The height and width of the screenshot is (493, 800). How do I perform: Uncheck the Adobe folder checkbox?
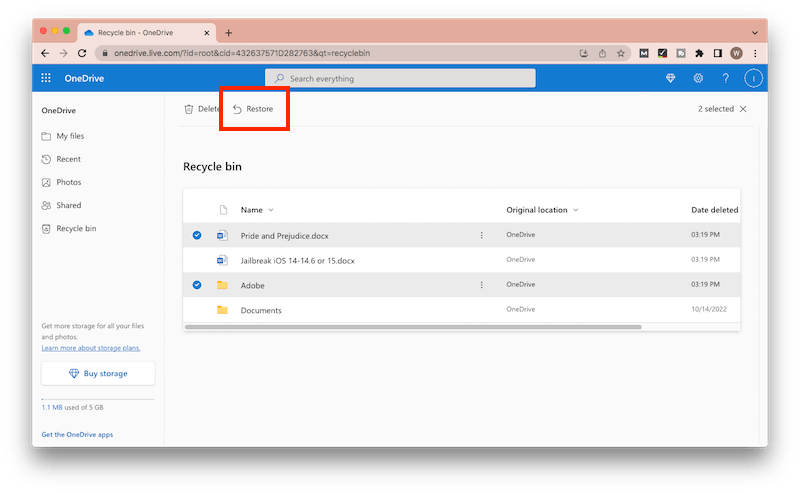(x=197, y=285)
